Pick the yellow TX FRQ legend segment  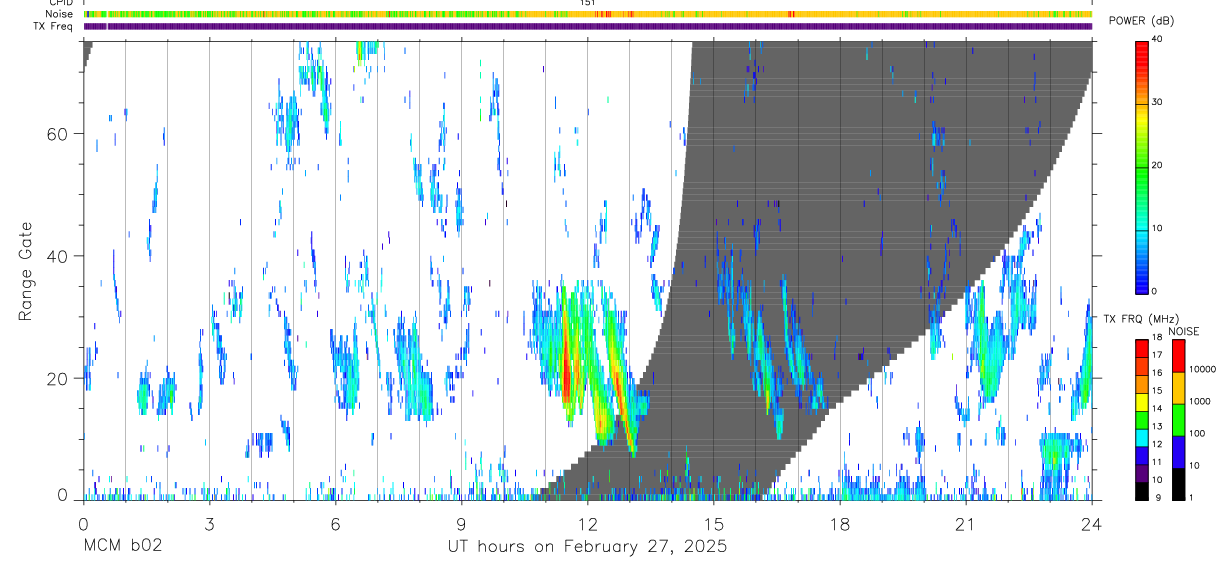point(1142,402)
